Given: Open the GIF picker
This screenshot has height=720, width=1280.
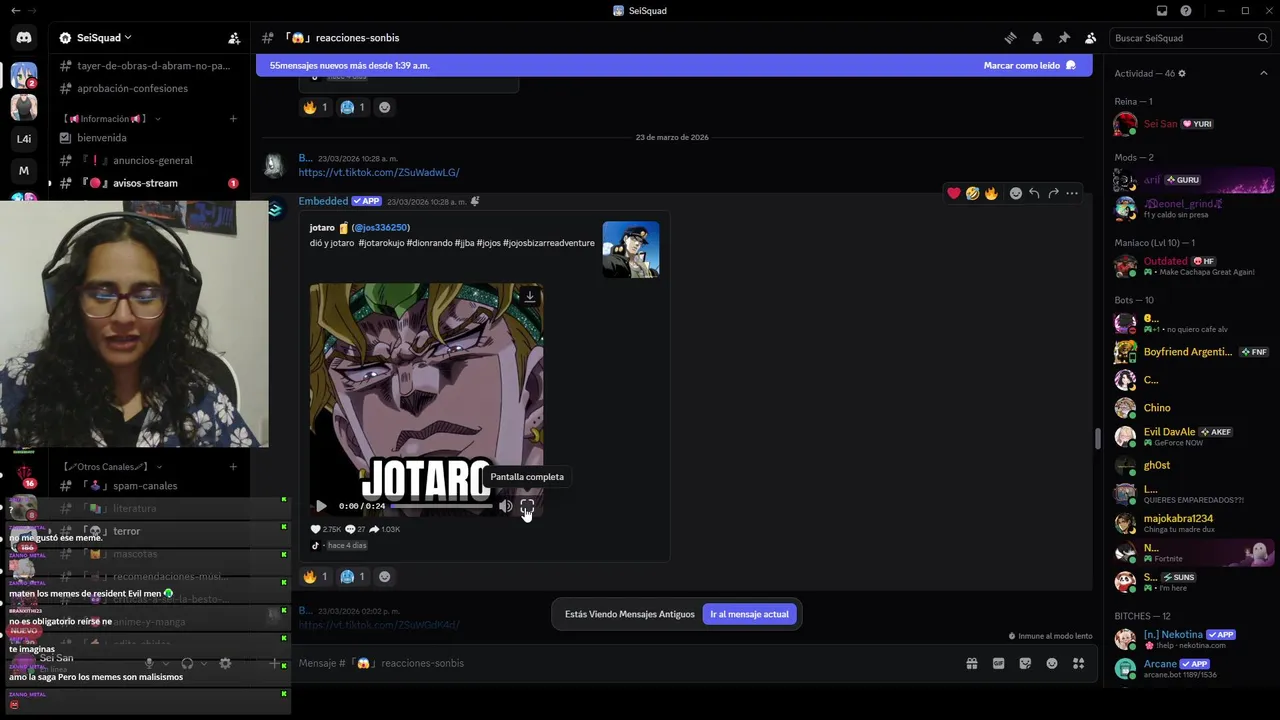Looking at the screenshot, I should (998, 663).
